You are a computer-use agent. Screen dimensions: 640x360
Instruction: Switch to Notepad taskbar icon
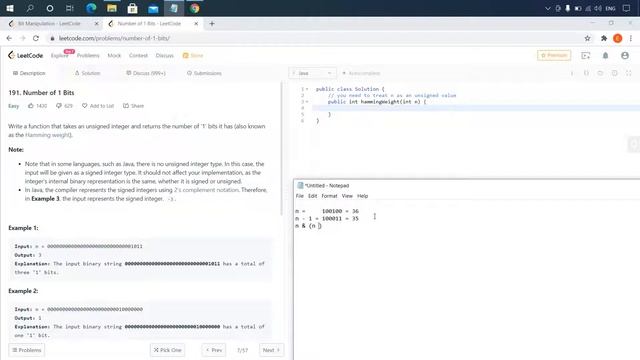(174, 8)
